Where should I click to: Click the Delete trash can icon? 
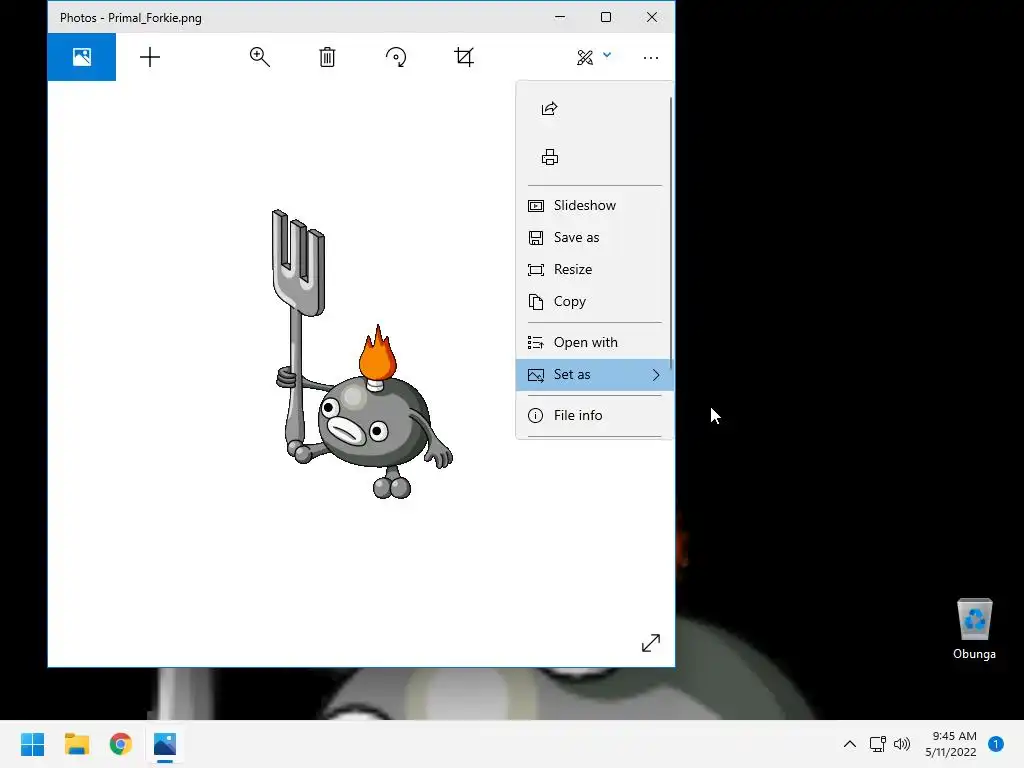(x=327, y=57)
